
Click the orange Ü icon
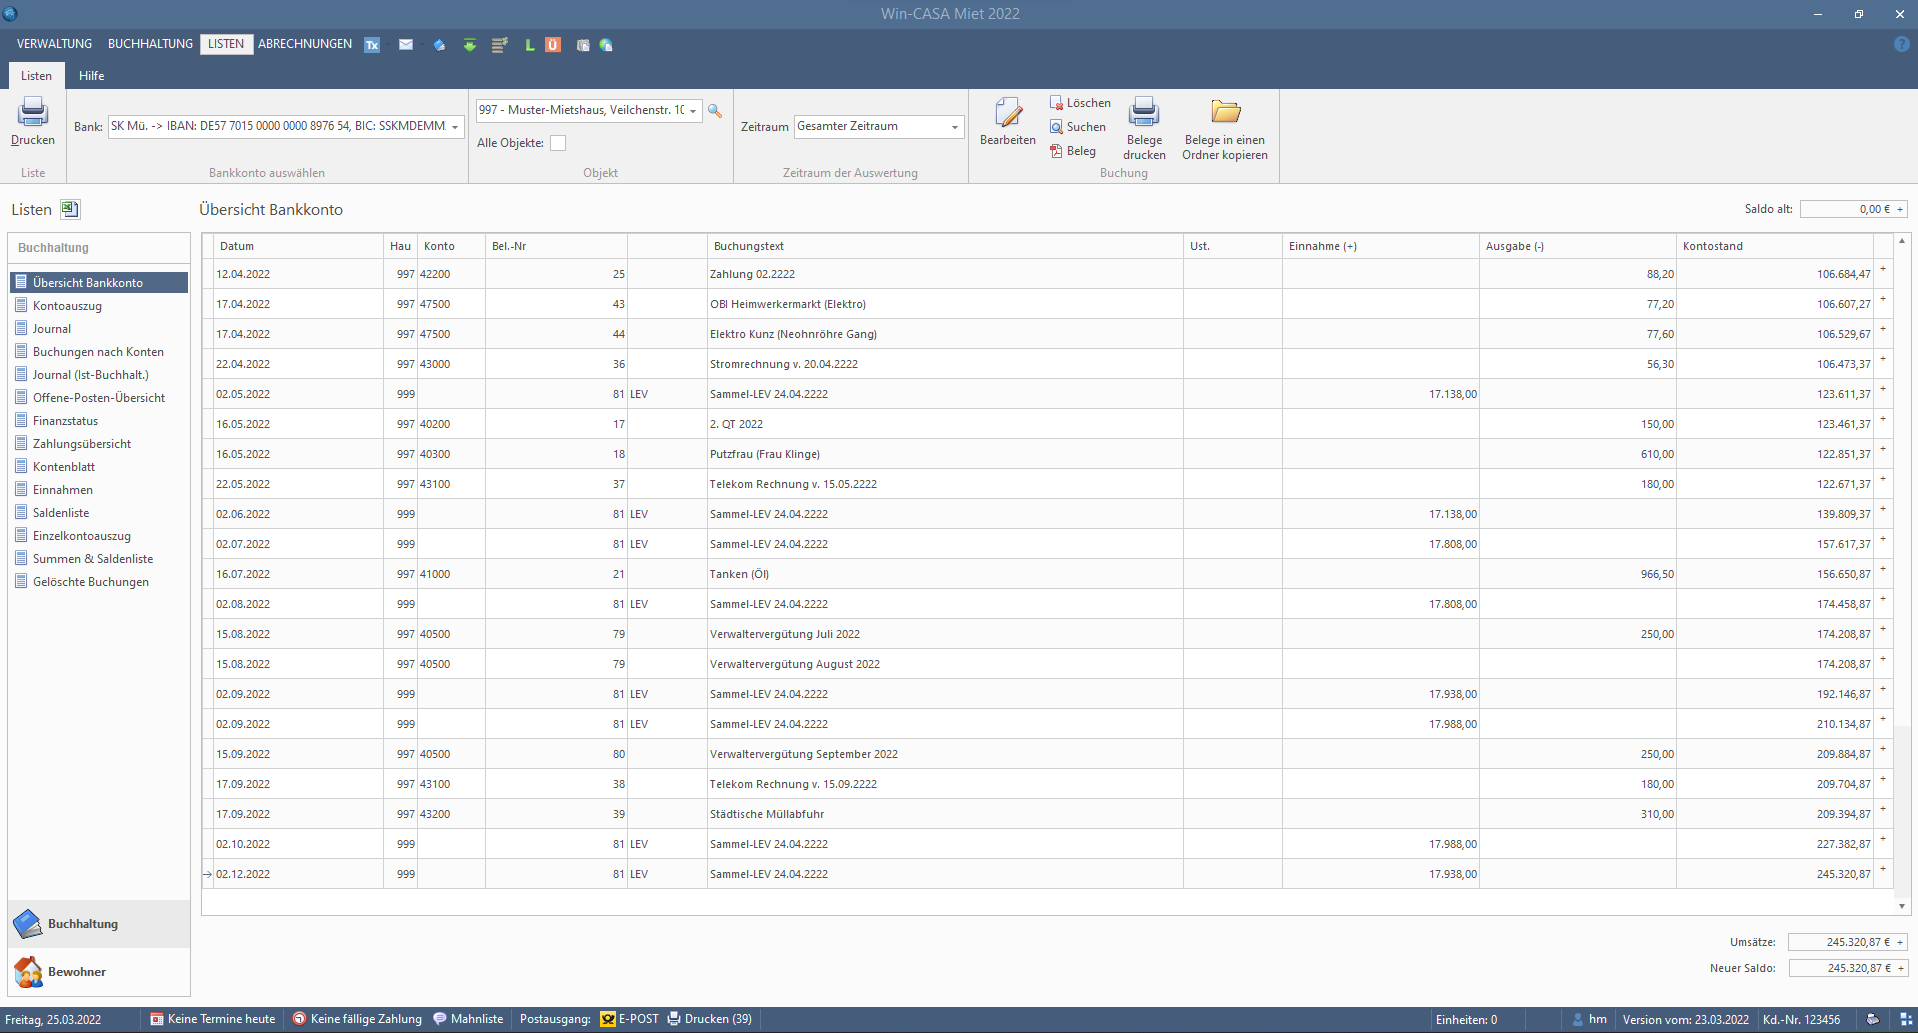pos(553,45)
